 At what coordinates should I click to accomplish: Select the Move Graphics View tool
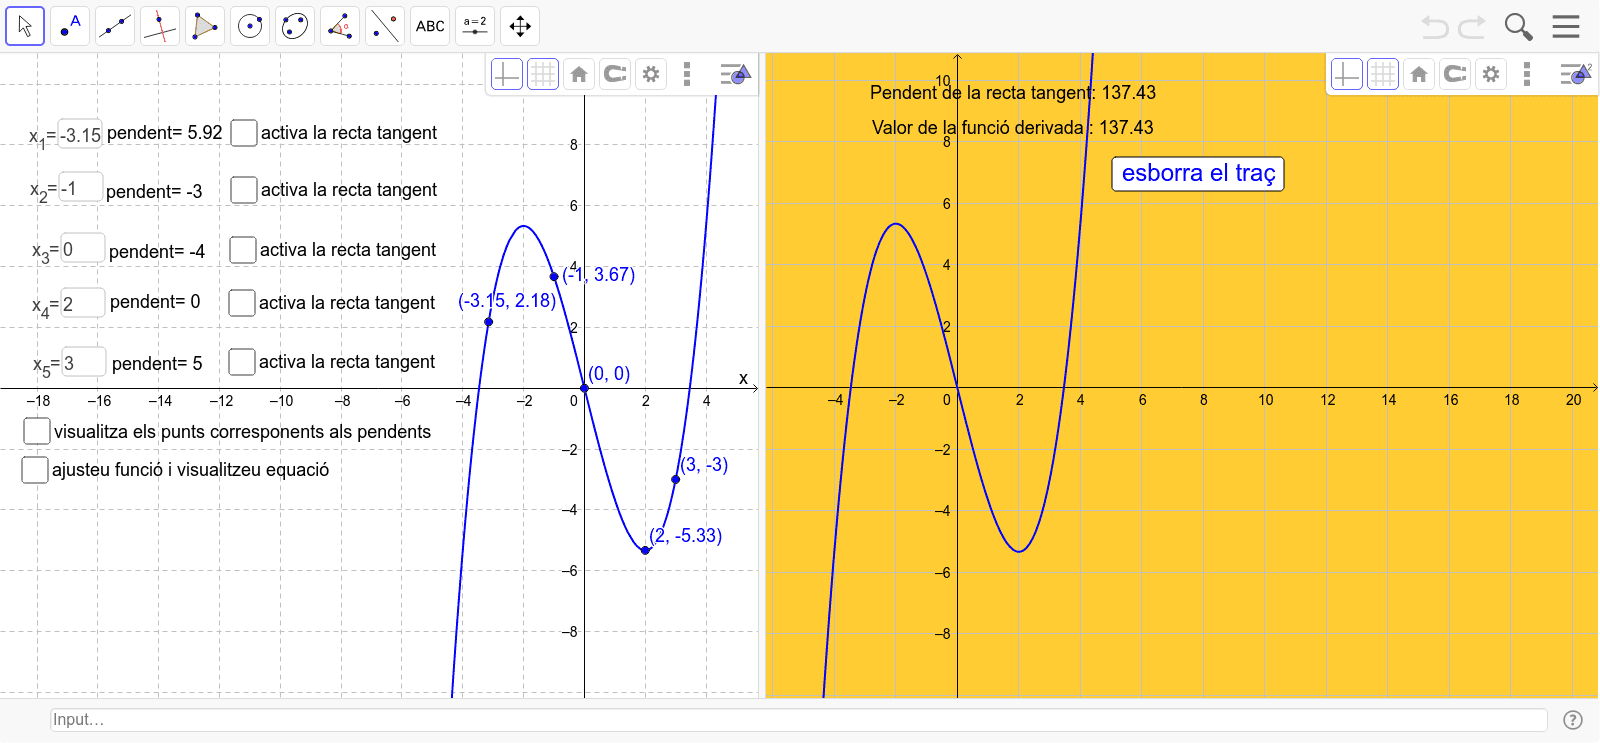click(x=520, y=26)
